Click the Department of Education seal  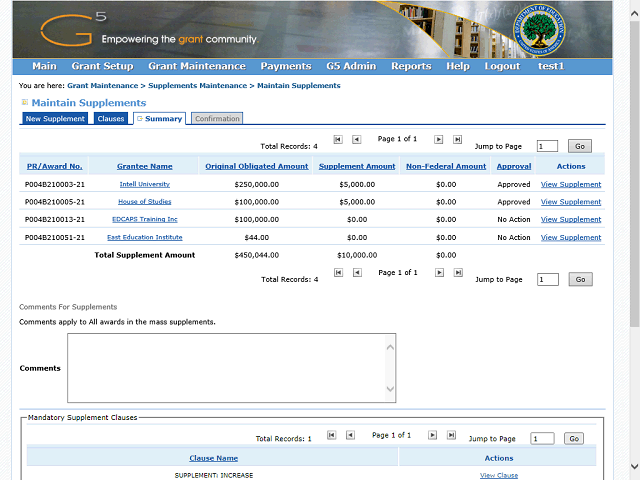535,30
